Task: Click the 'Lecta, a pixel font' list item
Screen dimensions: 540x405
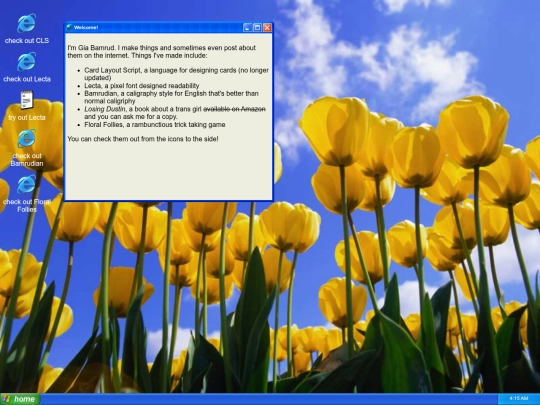Action: pos(142,85)
